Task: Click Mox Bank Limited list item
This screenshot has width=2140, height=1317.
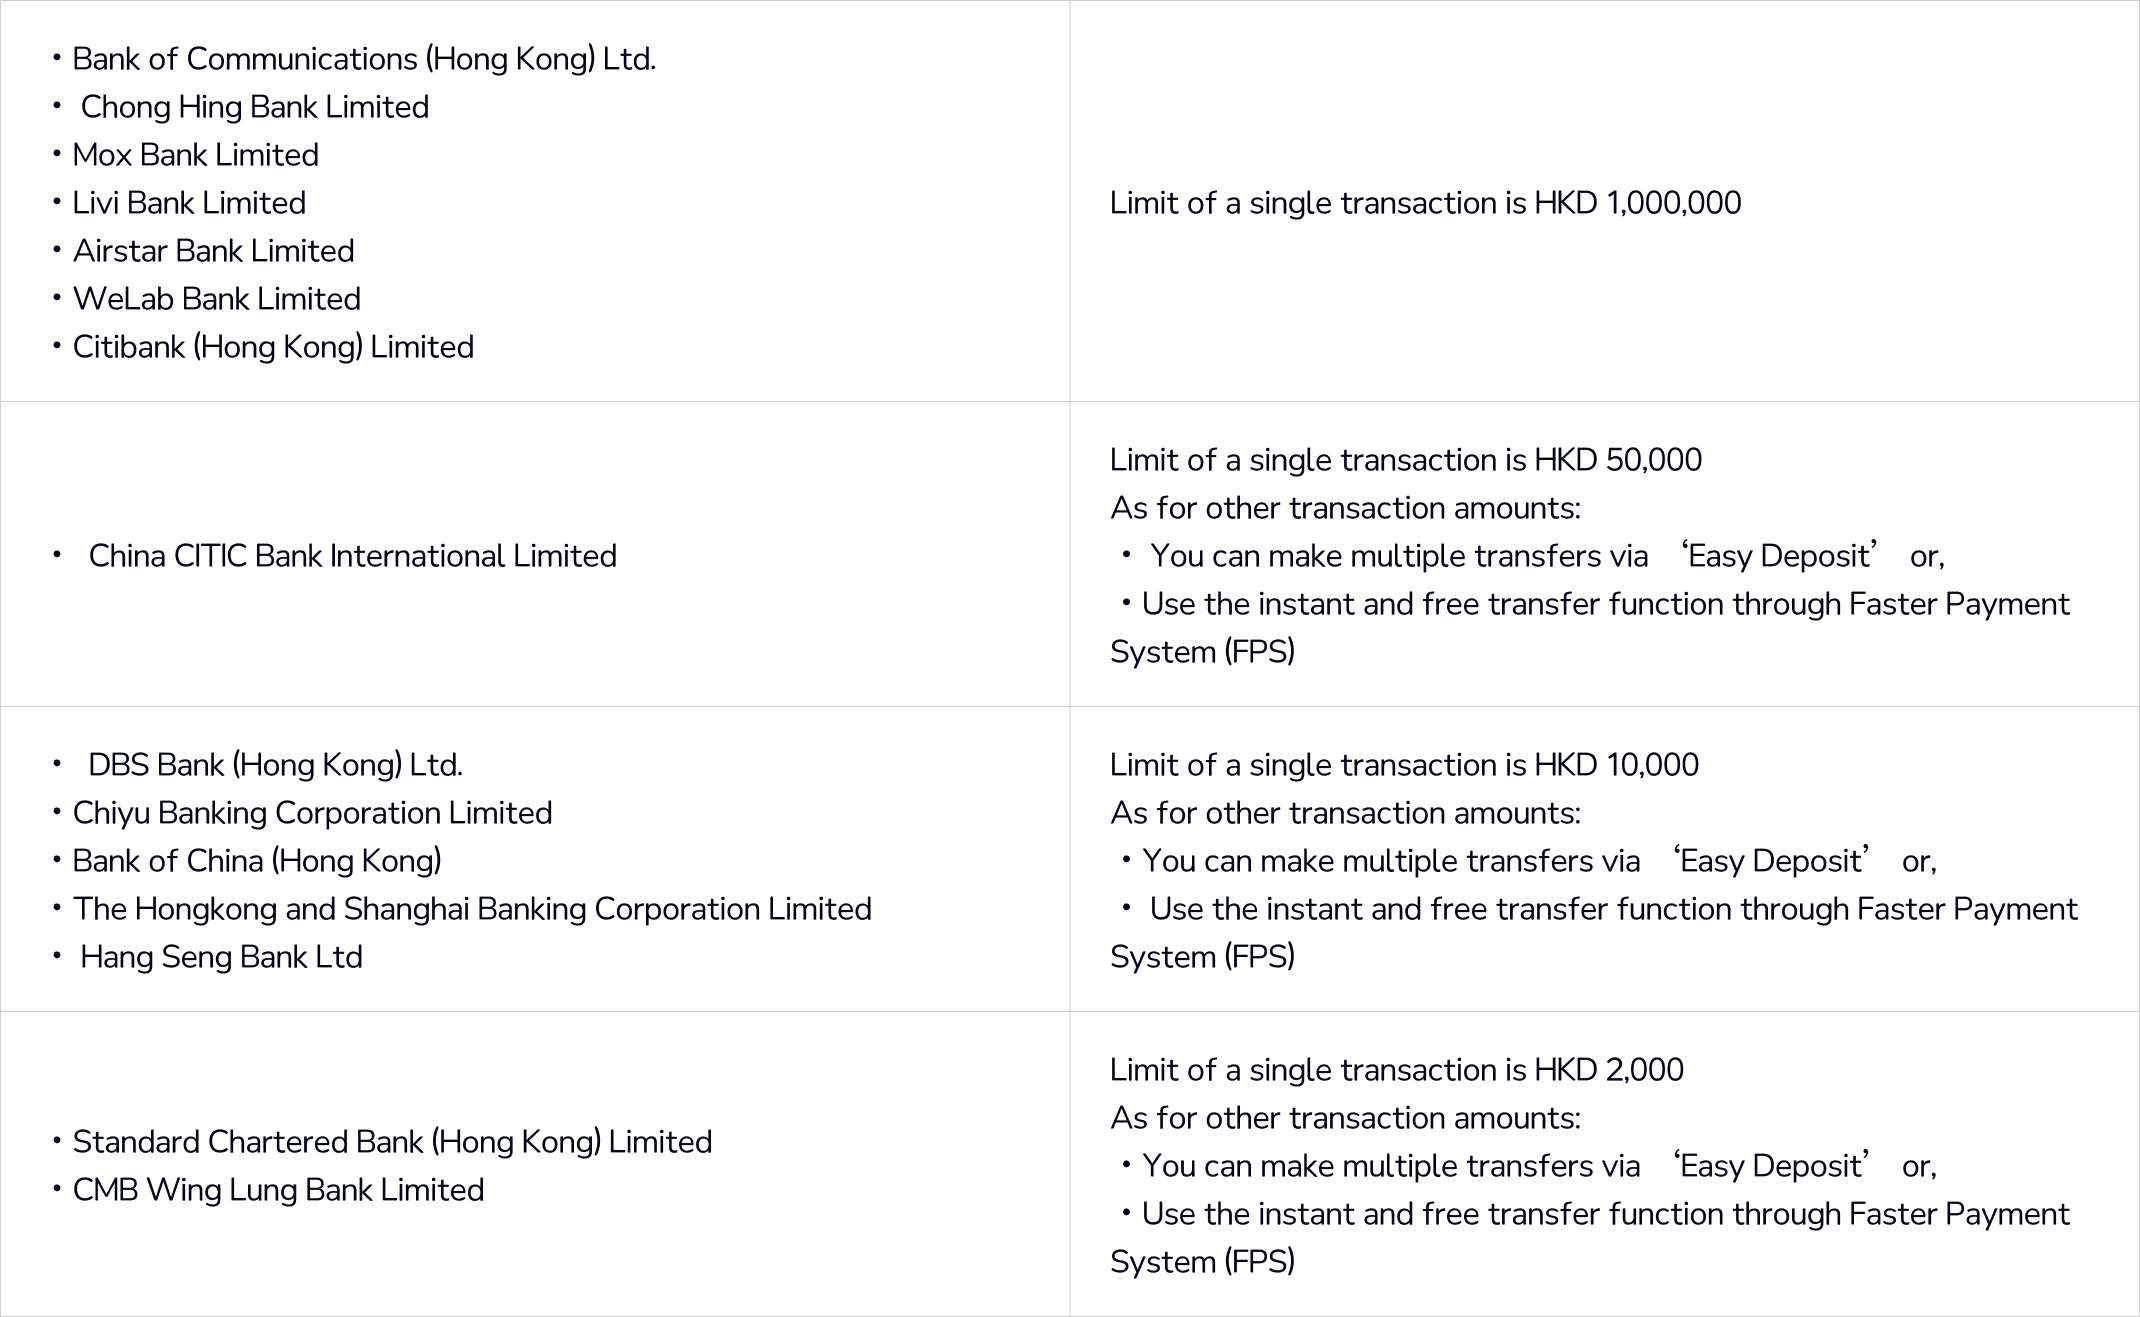Action: (195, 155)
